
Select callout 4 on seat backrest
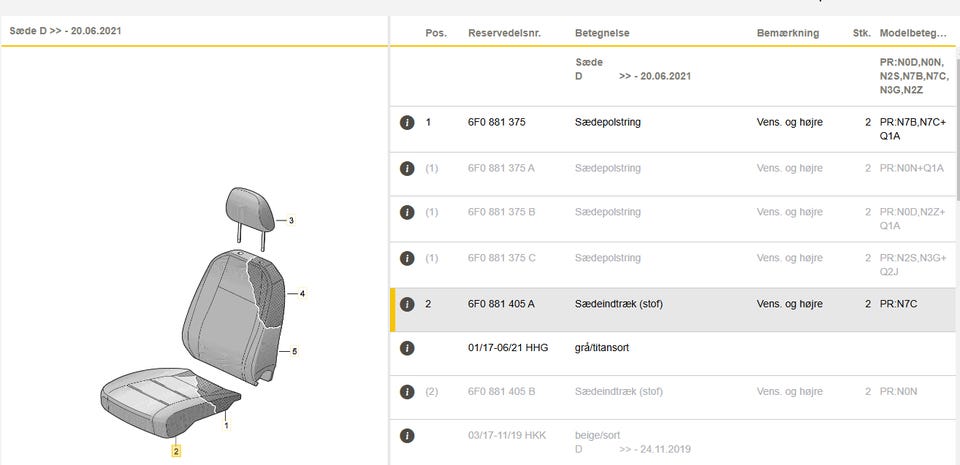302,294
